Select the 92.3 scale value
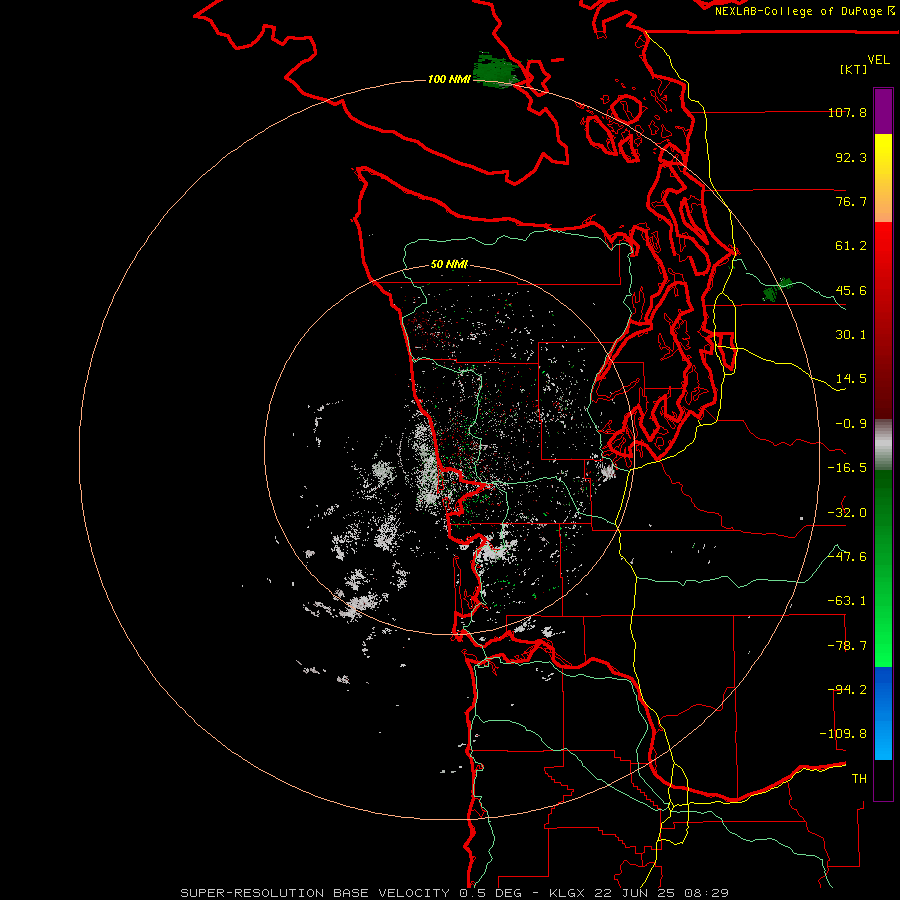 click(x=851, y=157)
